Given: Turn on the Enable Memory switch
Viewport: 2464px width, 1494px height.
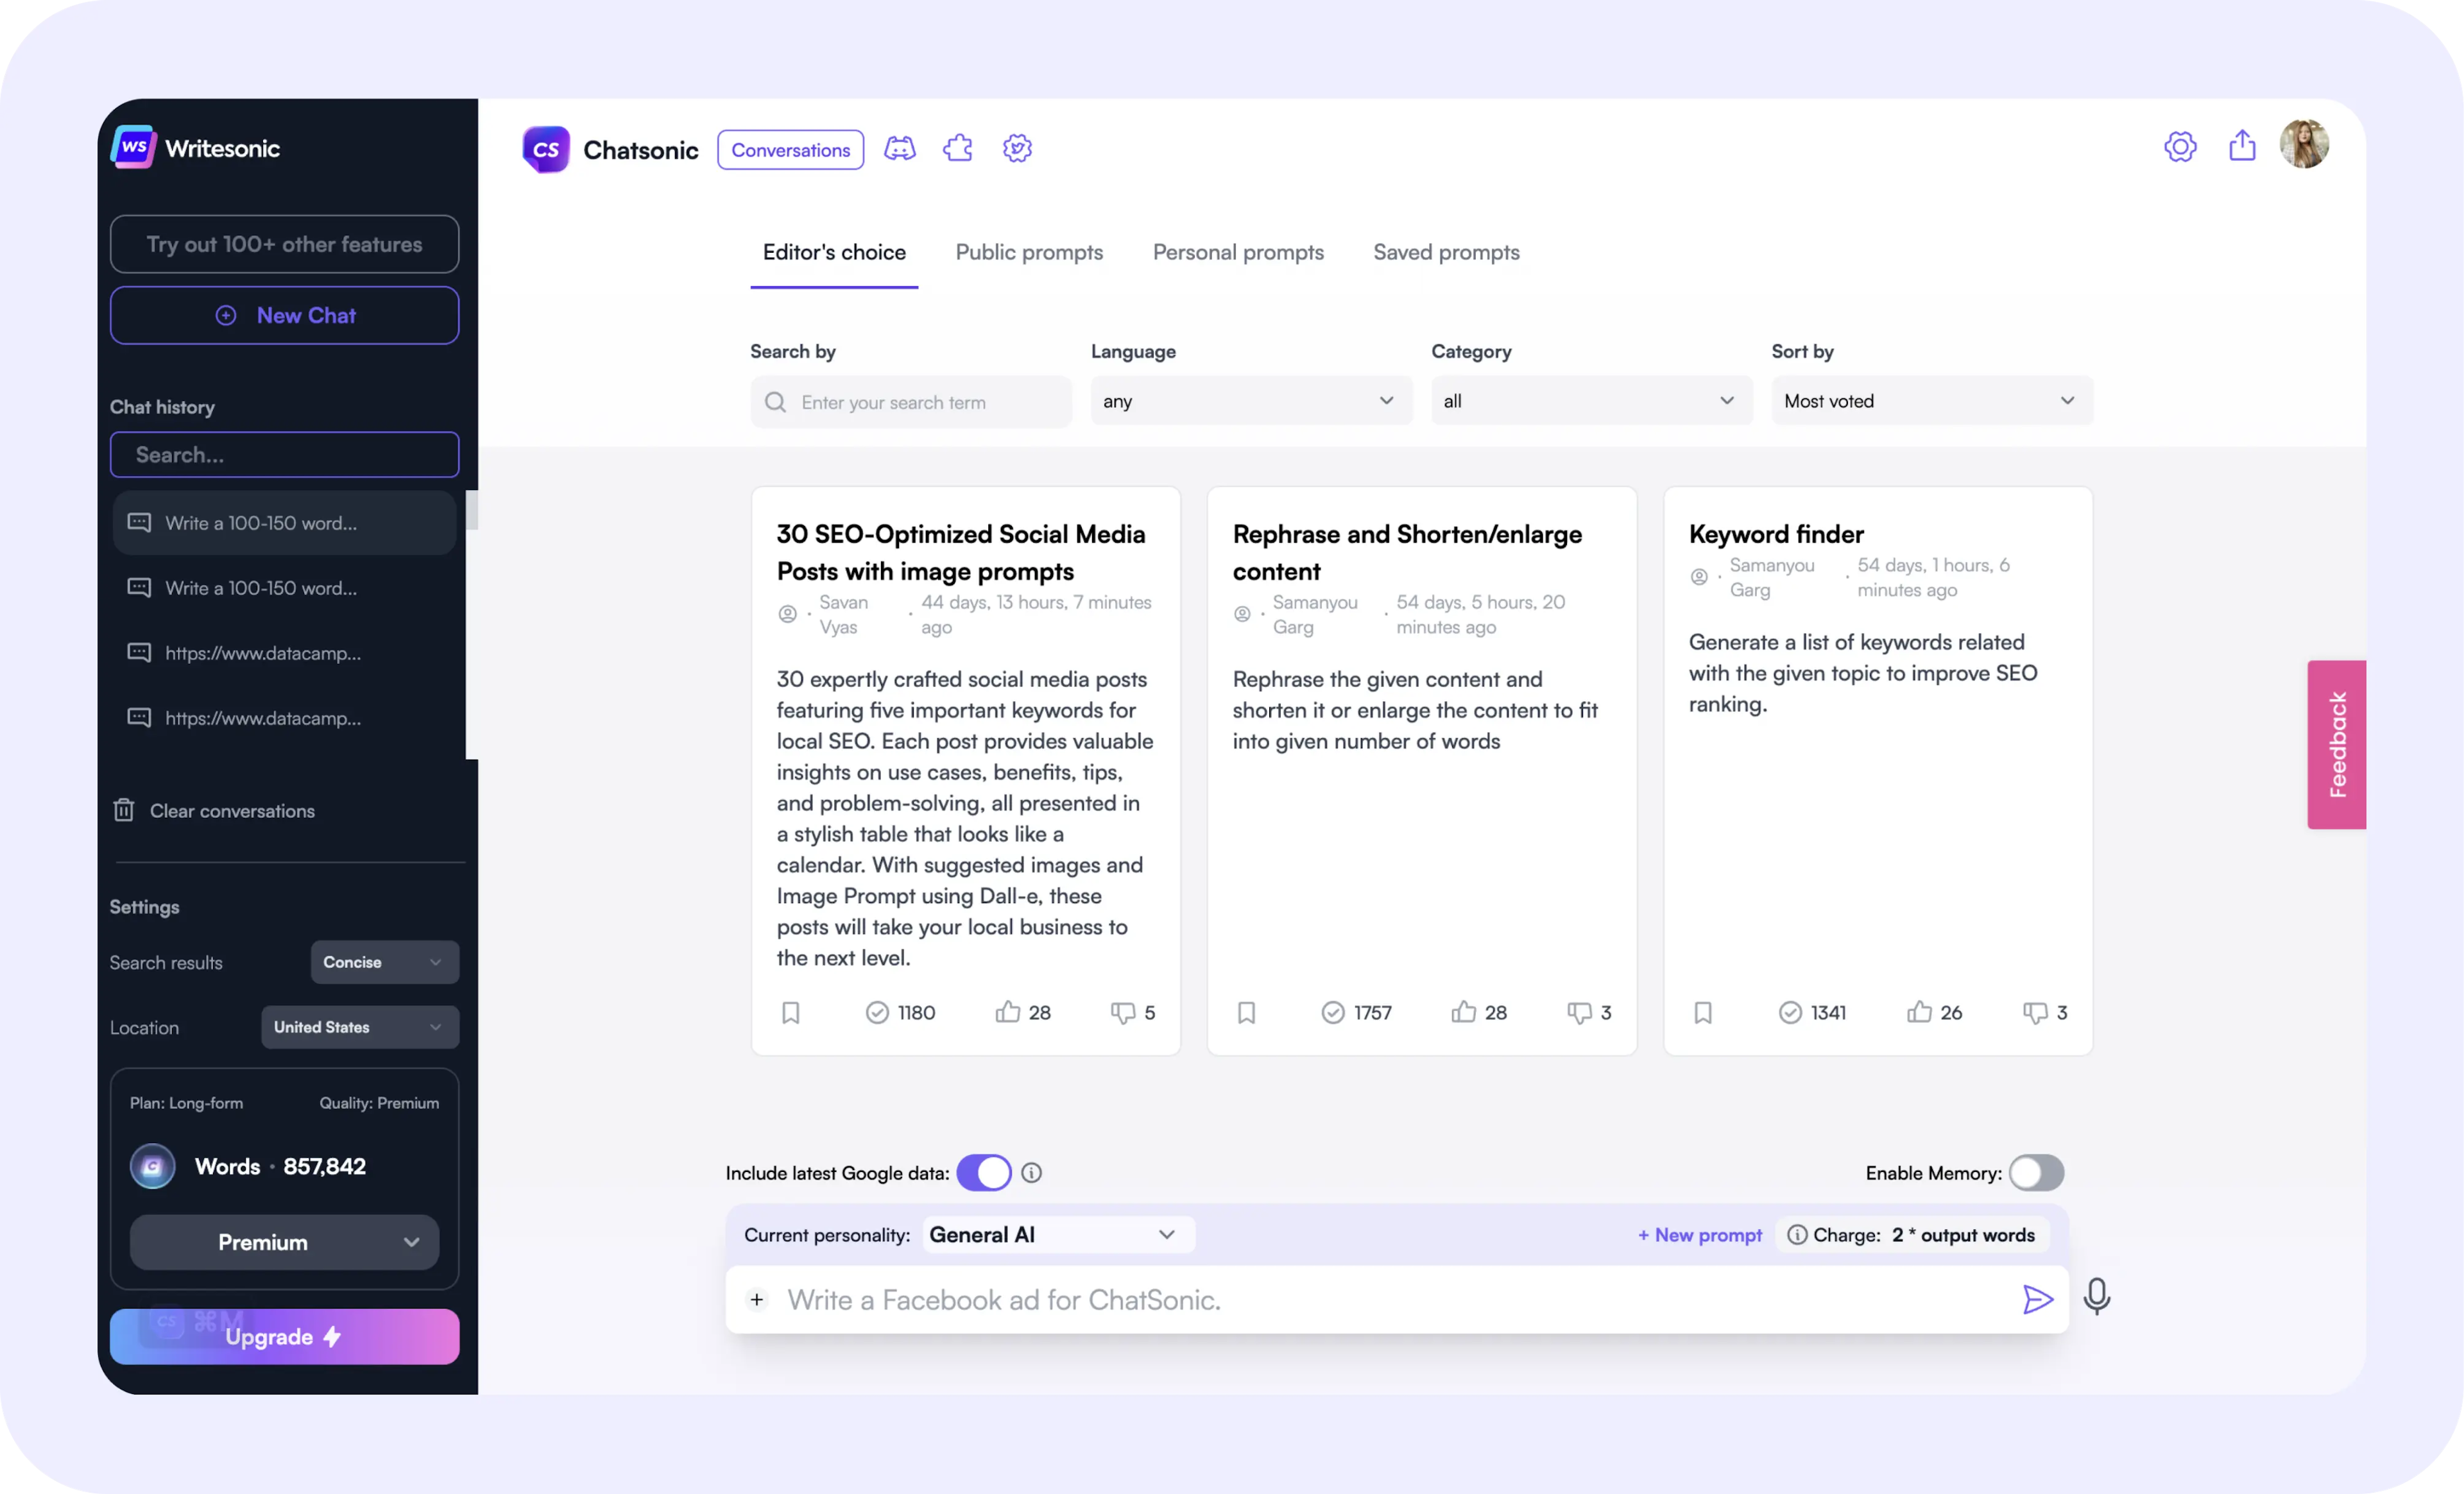Looking at the screenshot, I should (x=2036, y=1172).
